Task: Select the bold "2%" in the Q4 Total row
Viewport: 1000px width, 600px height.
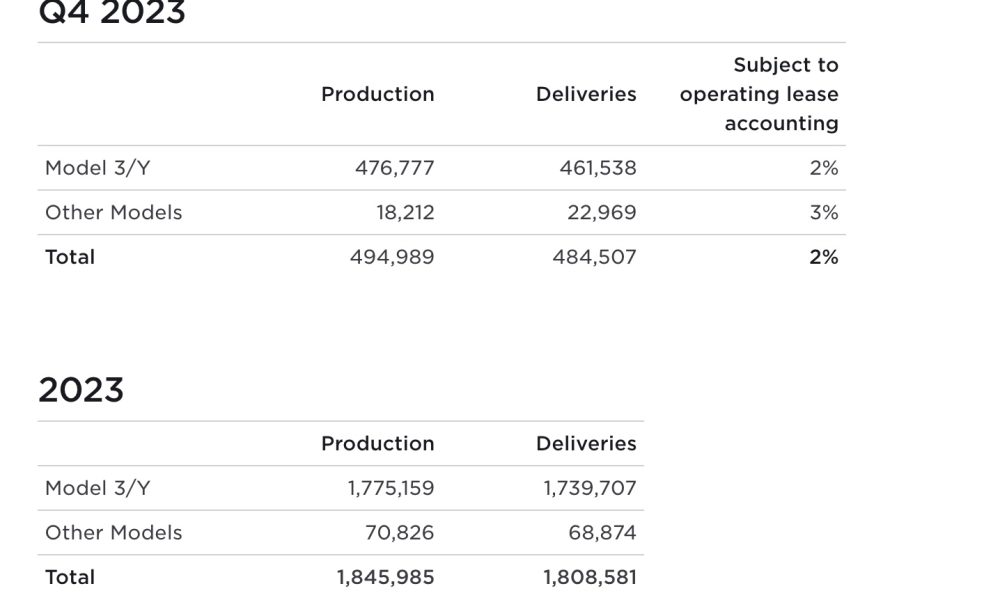Action: click(824, 258)
